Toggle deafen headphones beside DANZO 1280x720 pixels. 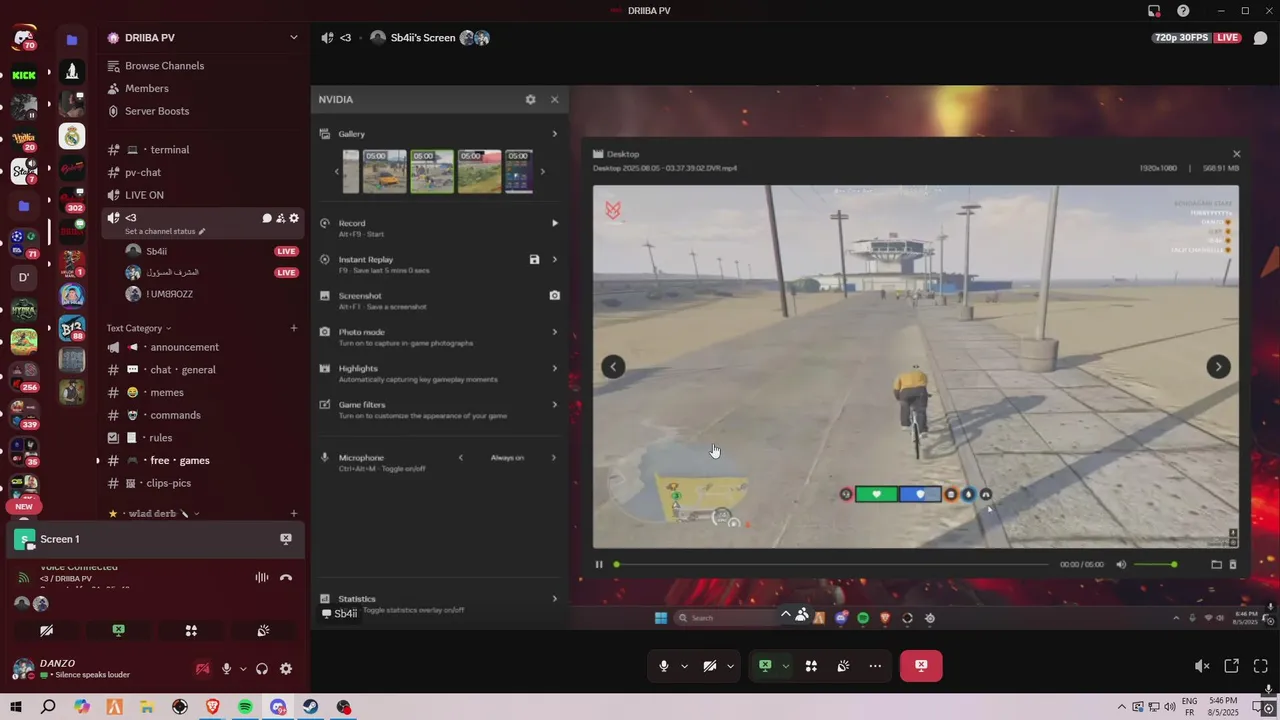coord(262,669)
